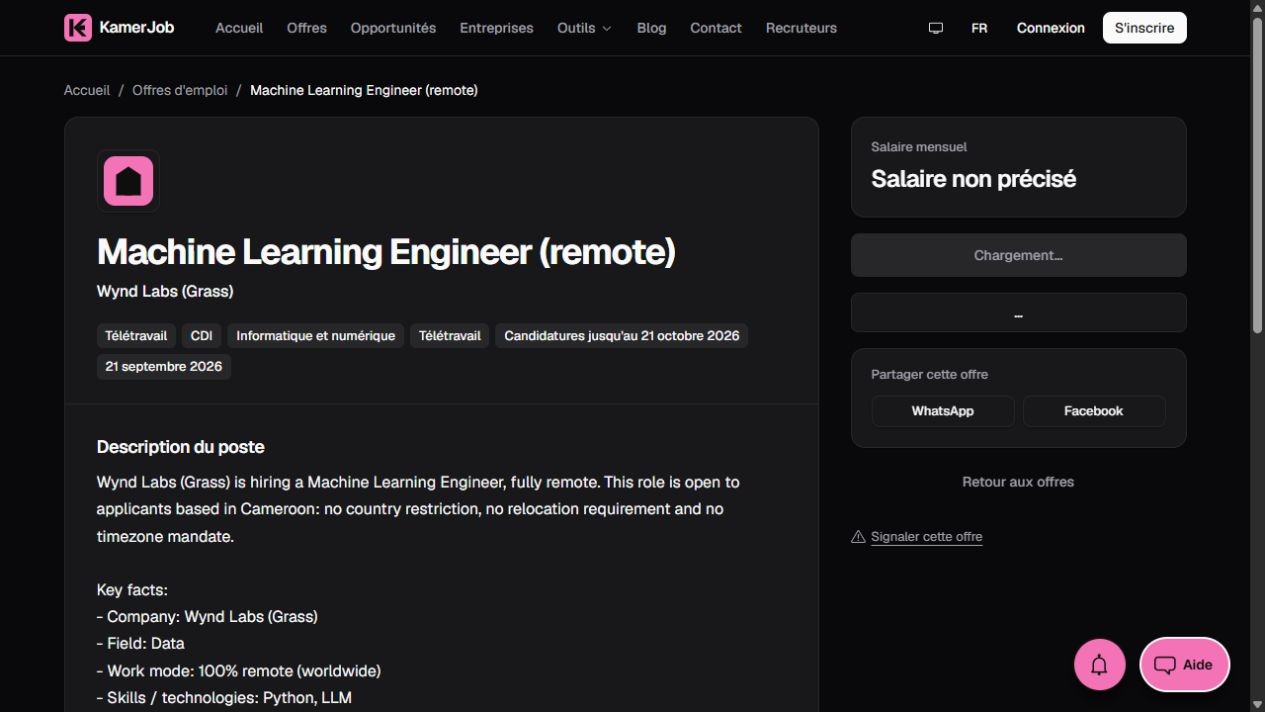Expand the Outils dropdown menu
This screenshot has width=1265, height=712.
tap(584, 28)
